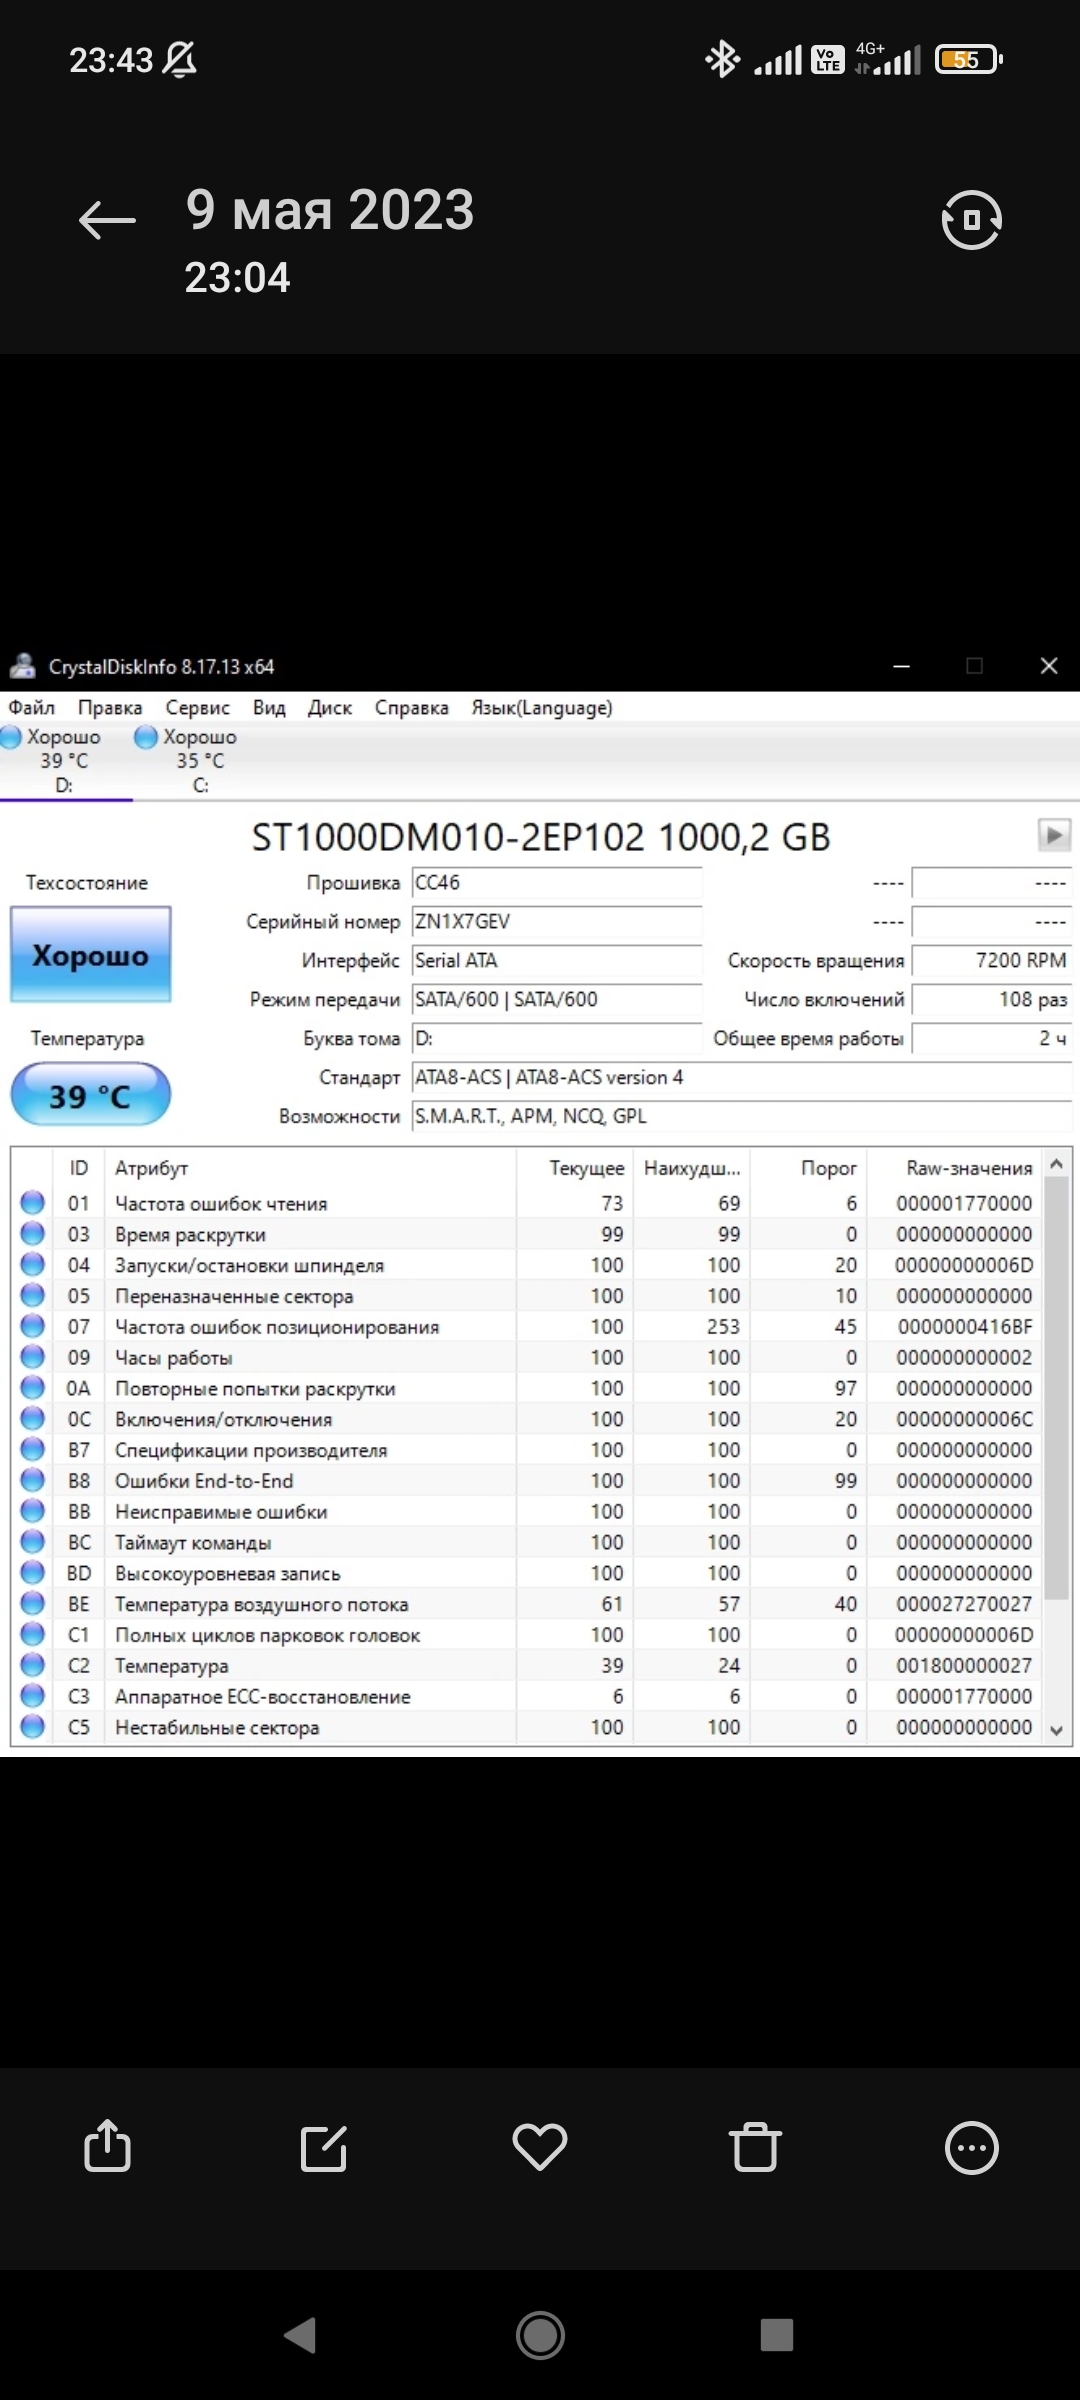Click the CrystalDiskInfo app icon in title bar

(x=22, y=666)
